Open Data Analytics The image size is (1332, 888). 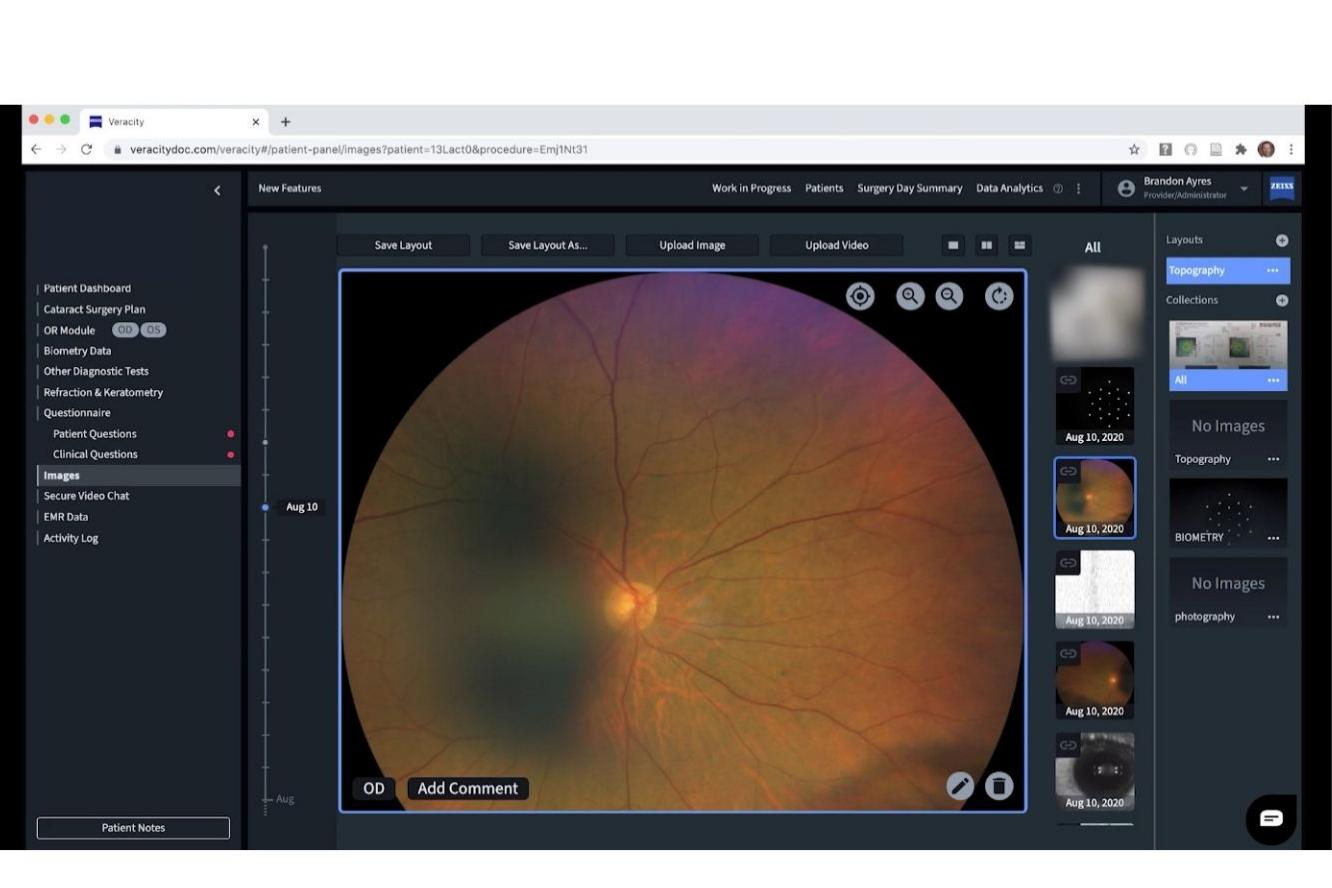click(x=1009, y=188)
